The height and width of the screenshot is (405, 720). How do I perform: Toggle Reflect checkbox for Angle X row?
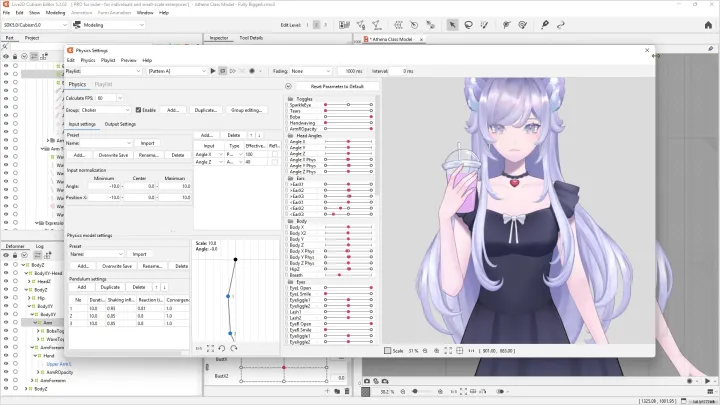click(x=275, y=154)
